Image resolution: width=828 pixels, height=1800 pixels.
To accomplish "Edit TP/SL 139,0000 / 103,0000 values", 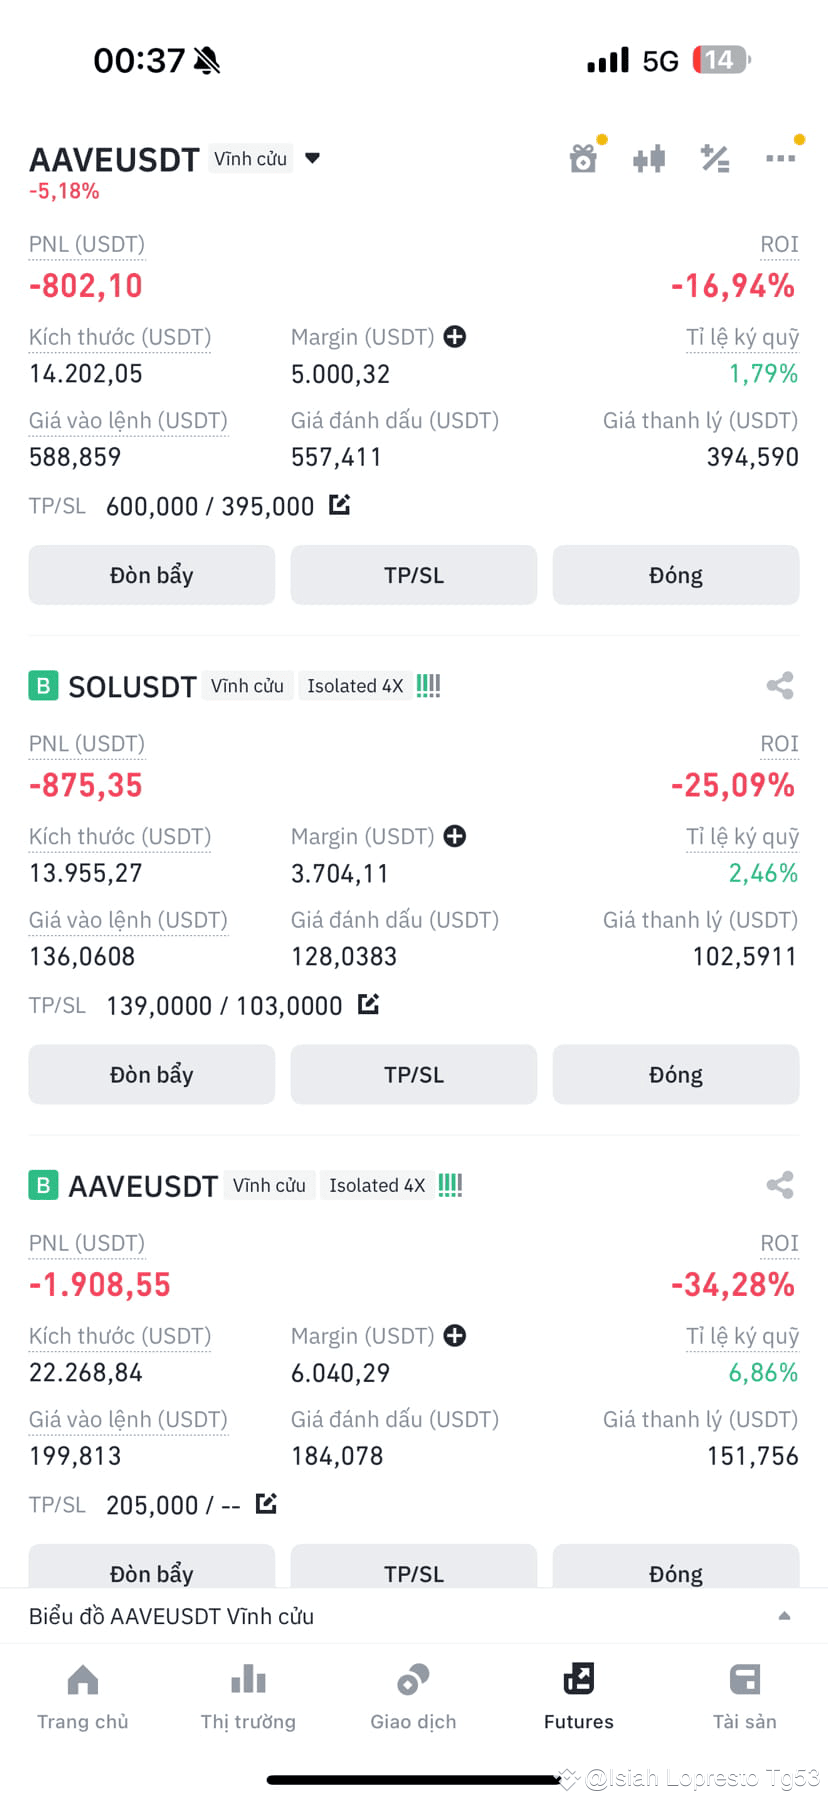I will pyautogui.click(x=368, y=1004).
